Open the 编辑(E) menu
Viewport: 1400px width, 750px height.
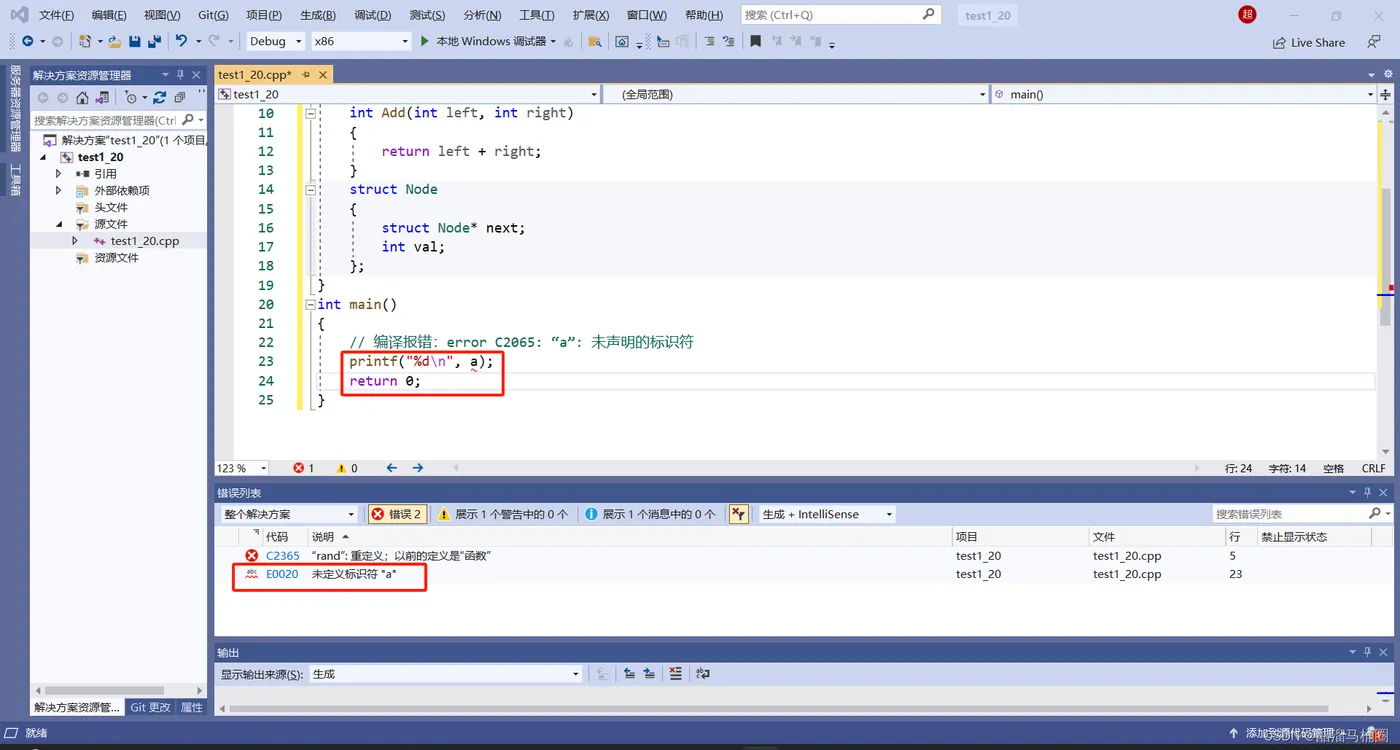tap(108, 15)
